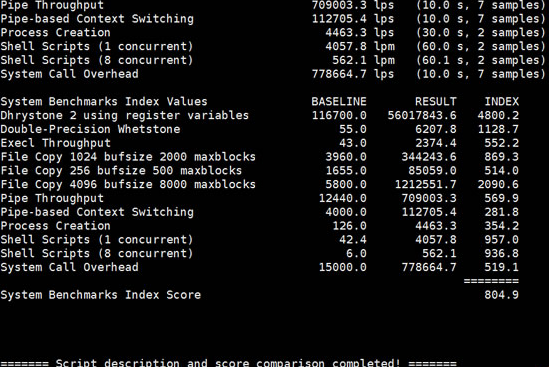Click Execl index value 552.2
549x367 pixels.
click(502, 143)
